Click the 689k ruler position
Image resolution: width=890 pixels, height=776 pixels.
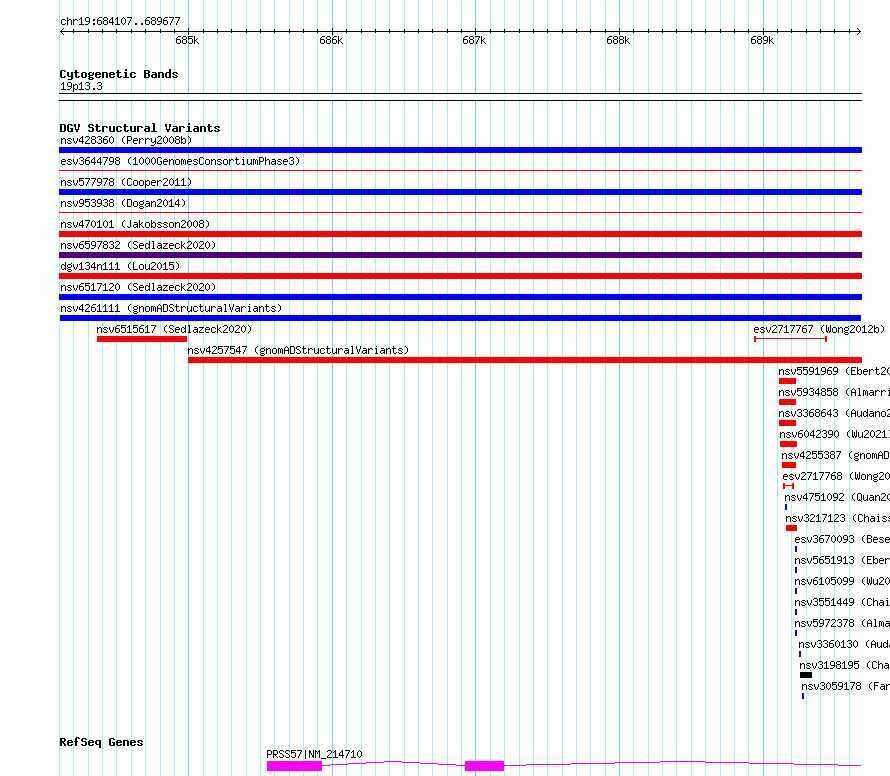coord(762,40)
